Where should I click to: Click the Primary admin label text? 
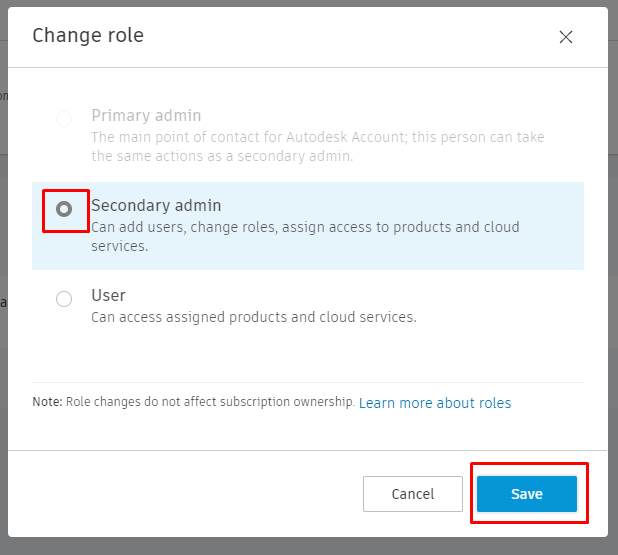[146, 115]
